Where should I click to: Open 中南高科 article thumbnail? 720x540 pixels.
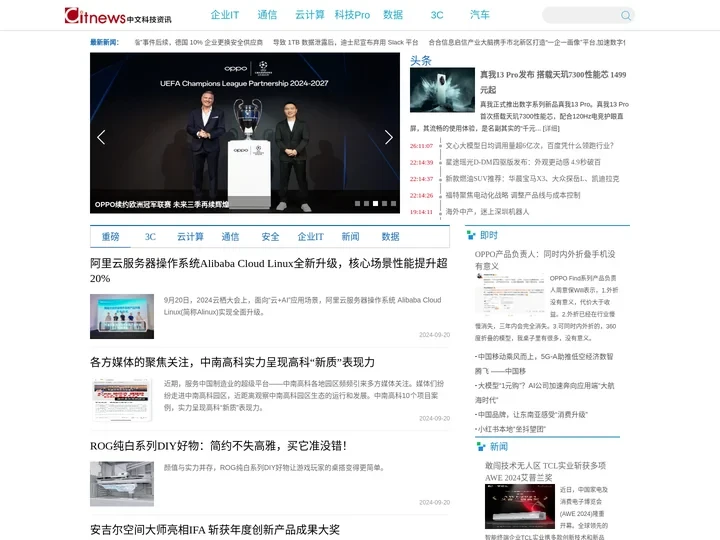pyautogui.click(x=122, y=399)
